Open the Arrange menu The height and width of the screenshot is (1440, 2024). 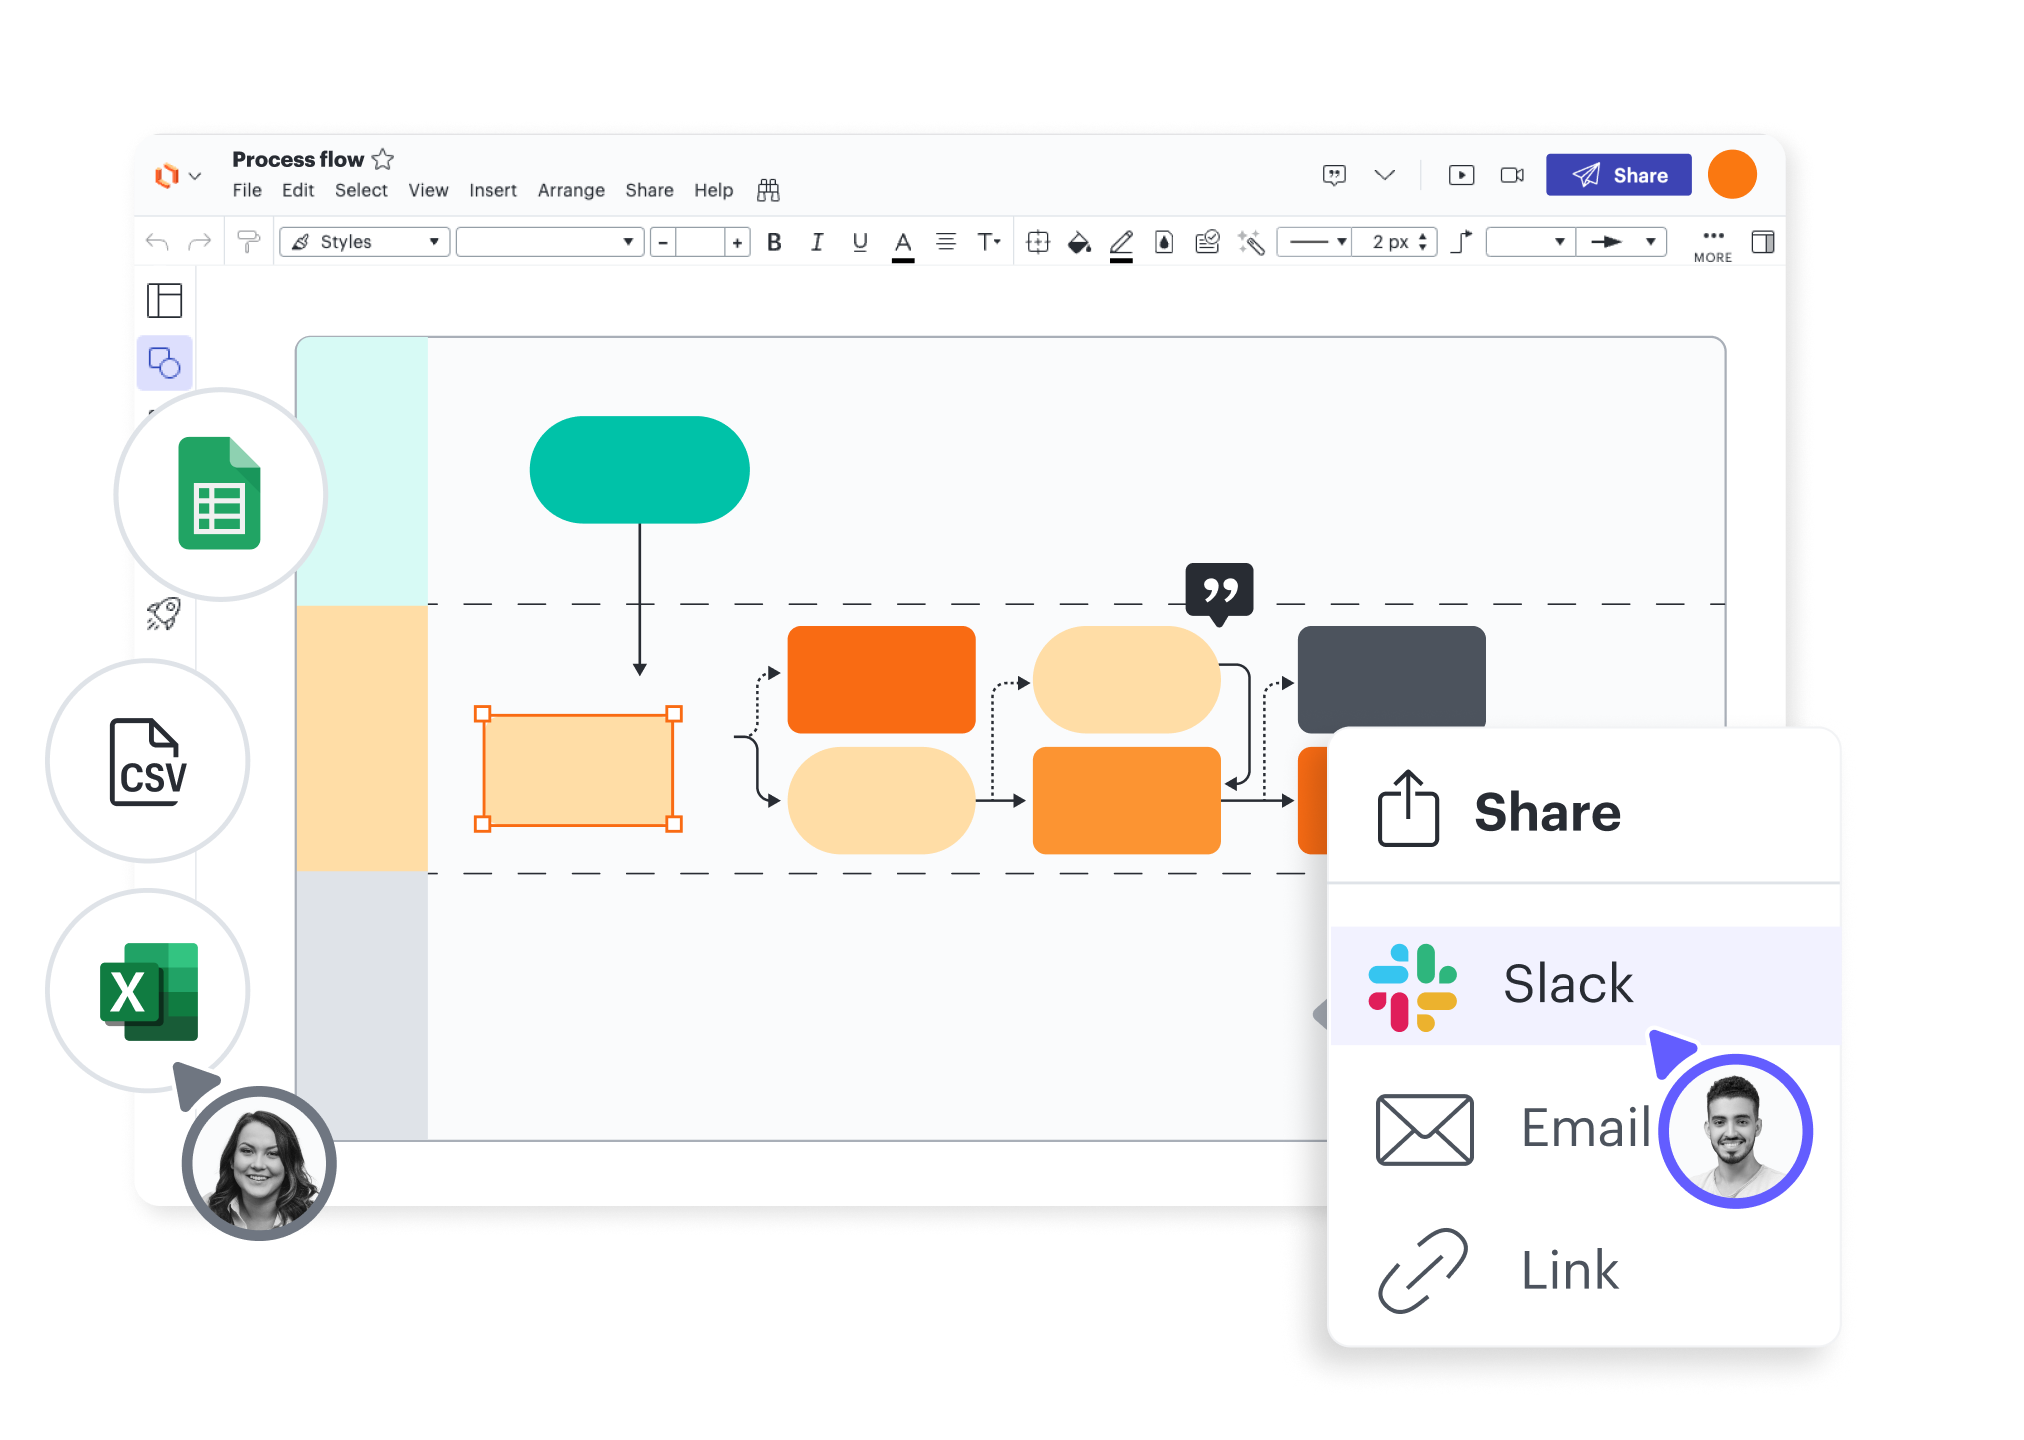(x=571, y=190)
